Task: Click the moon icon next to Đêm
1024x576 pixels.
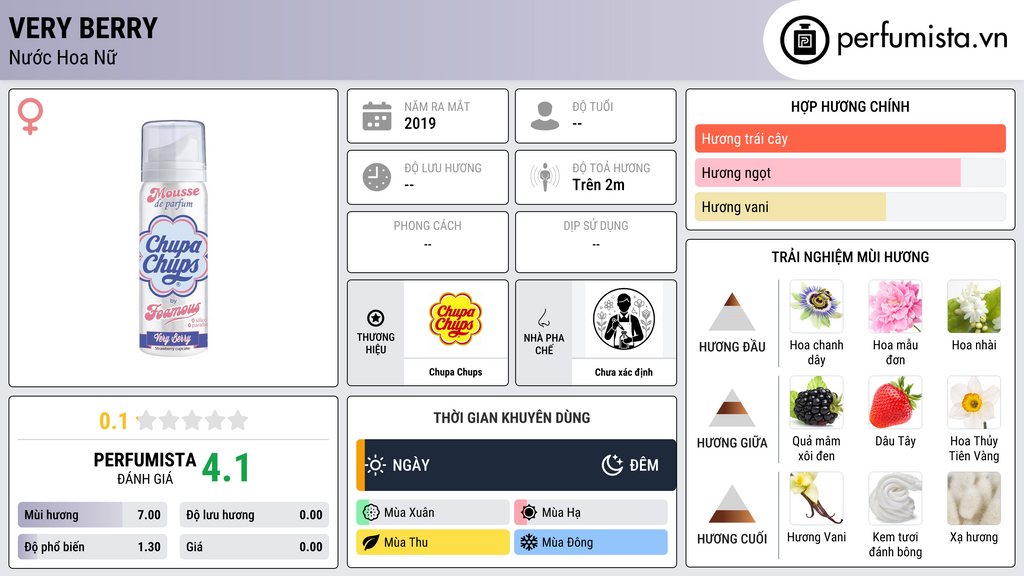Action: point(612,465)
